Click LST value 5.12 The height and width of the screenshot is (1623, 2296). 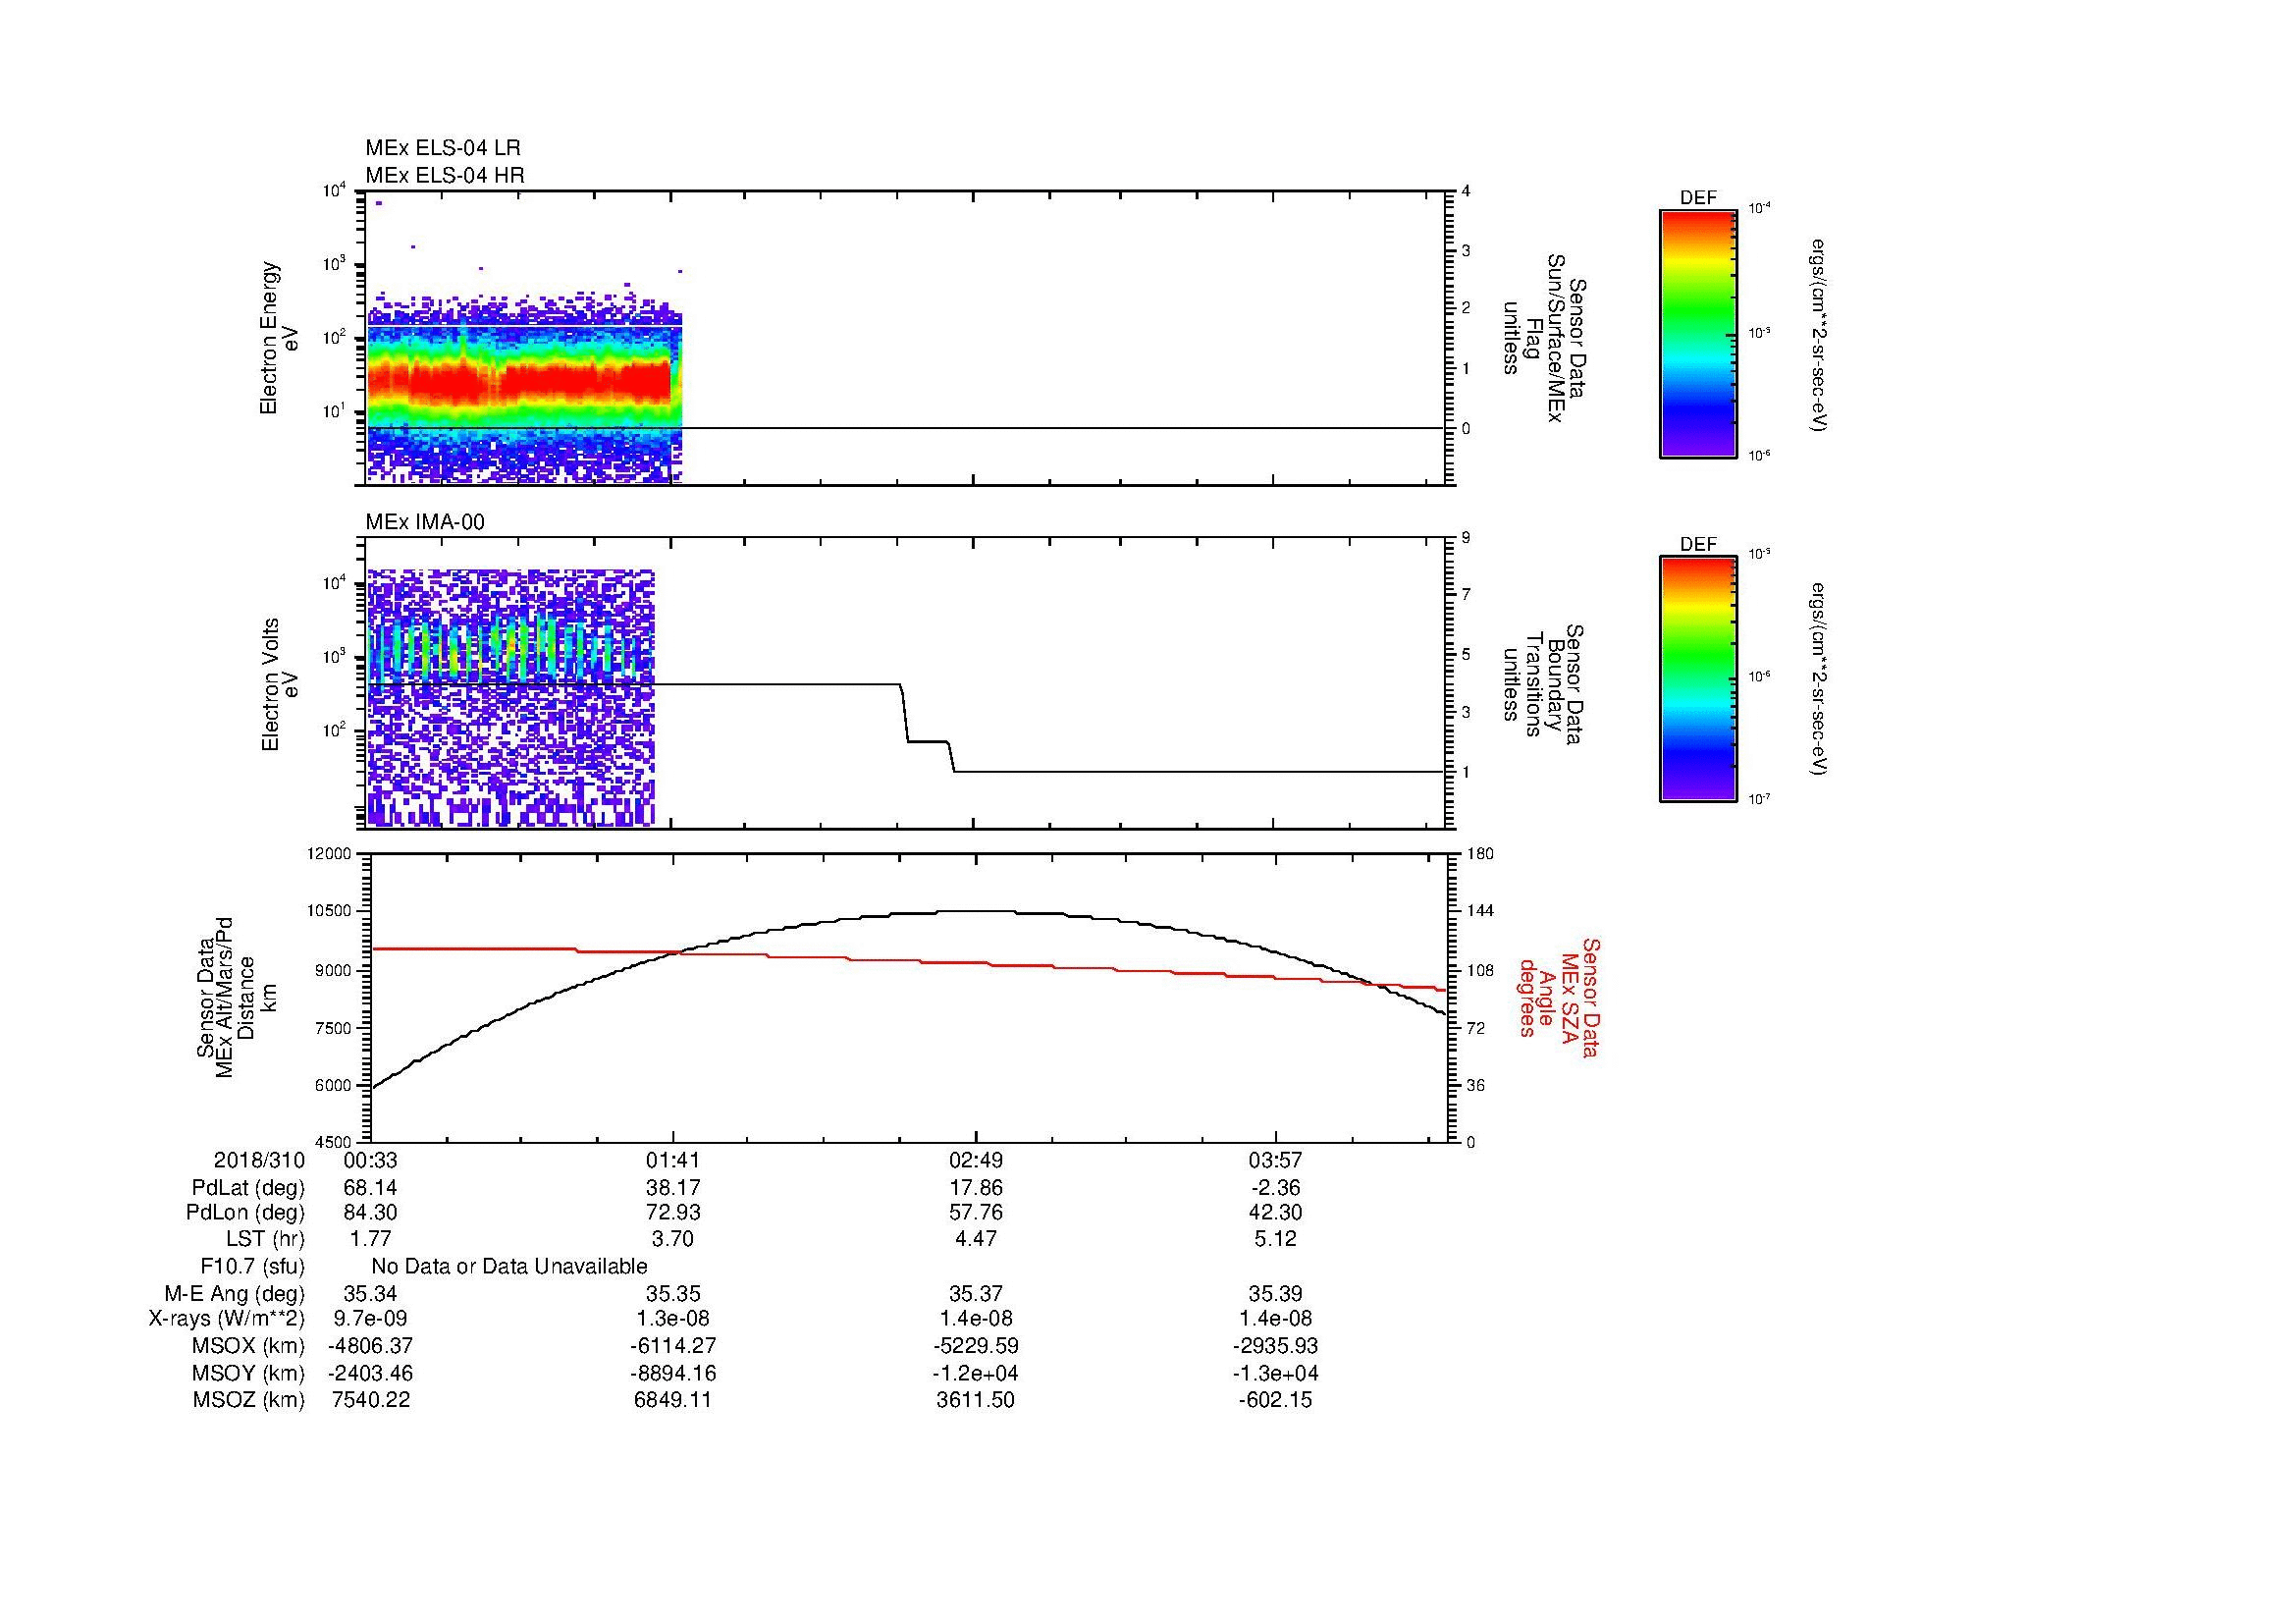(1277, 1240)
